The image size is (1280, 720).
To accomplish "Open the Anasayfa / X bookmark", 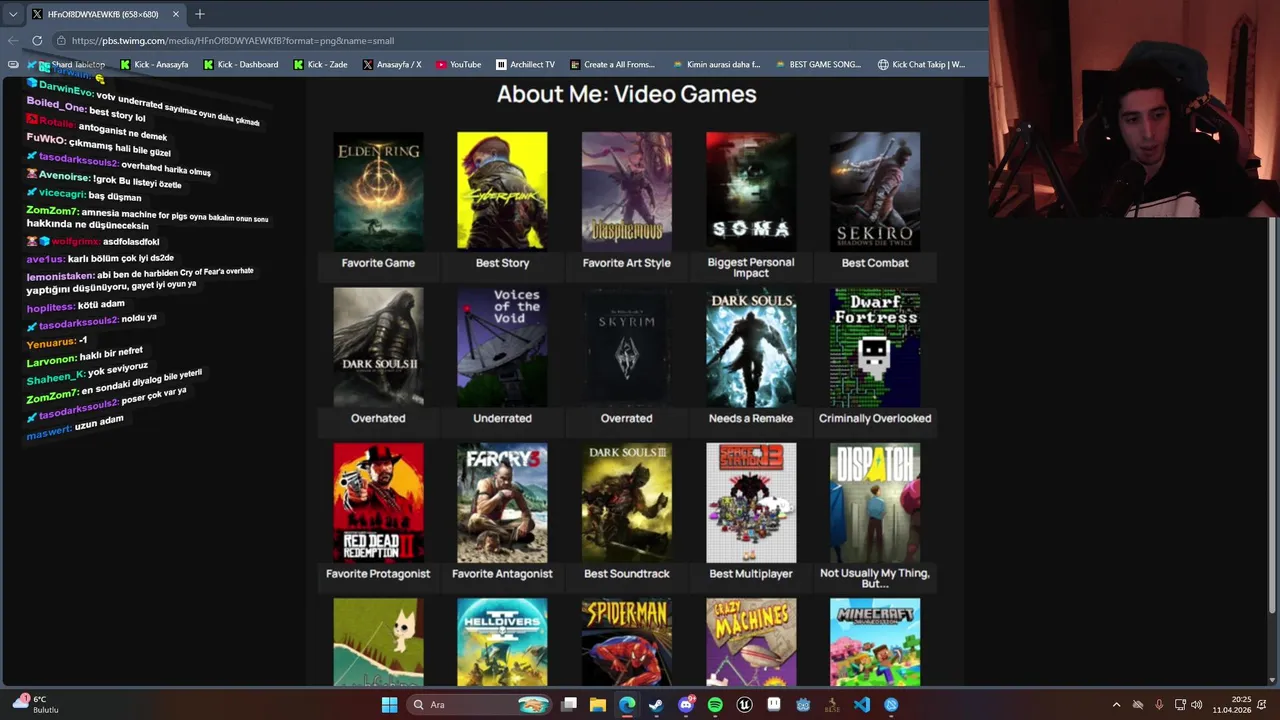I will click(391, 64).
